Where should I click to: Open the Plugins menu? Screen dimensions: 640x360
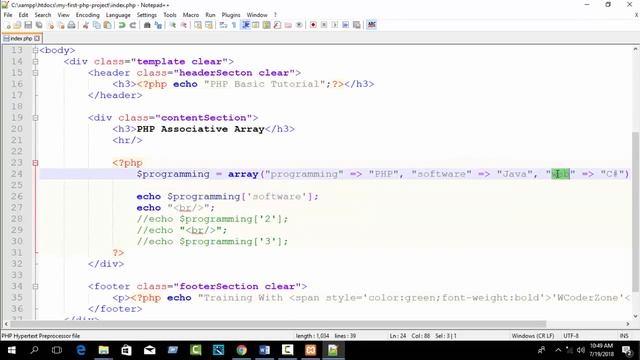(x=231, y=15)
